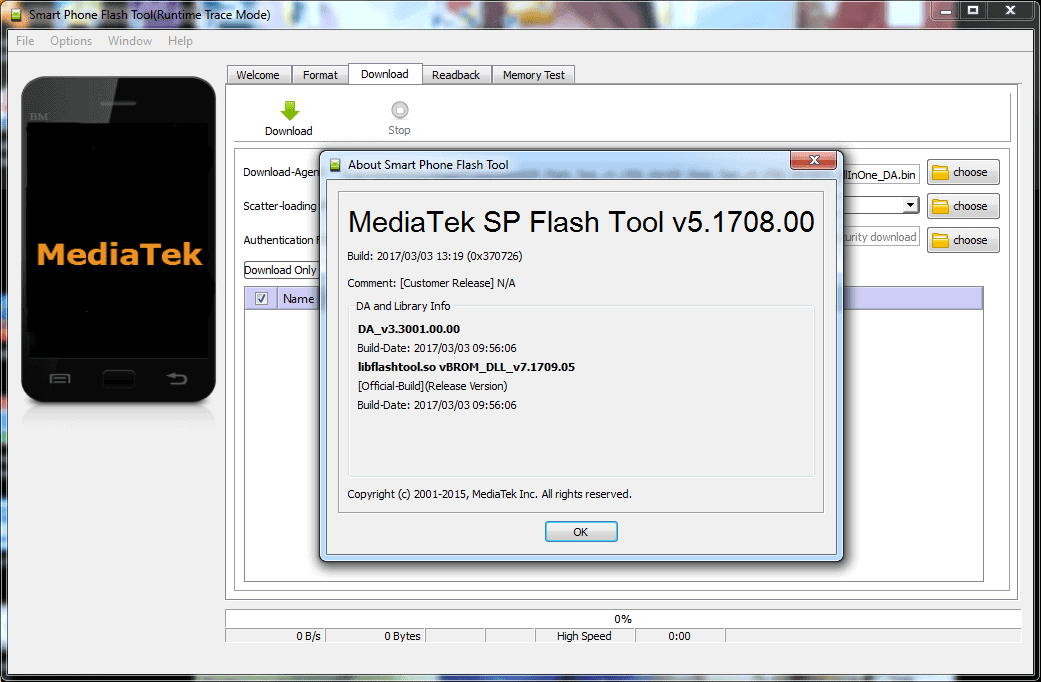Minimize the Smart Phone Flash Tool window
The image size is (1041, 682).
(x=946, y=11)
